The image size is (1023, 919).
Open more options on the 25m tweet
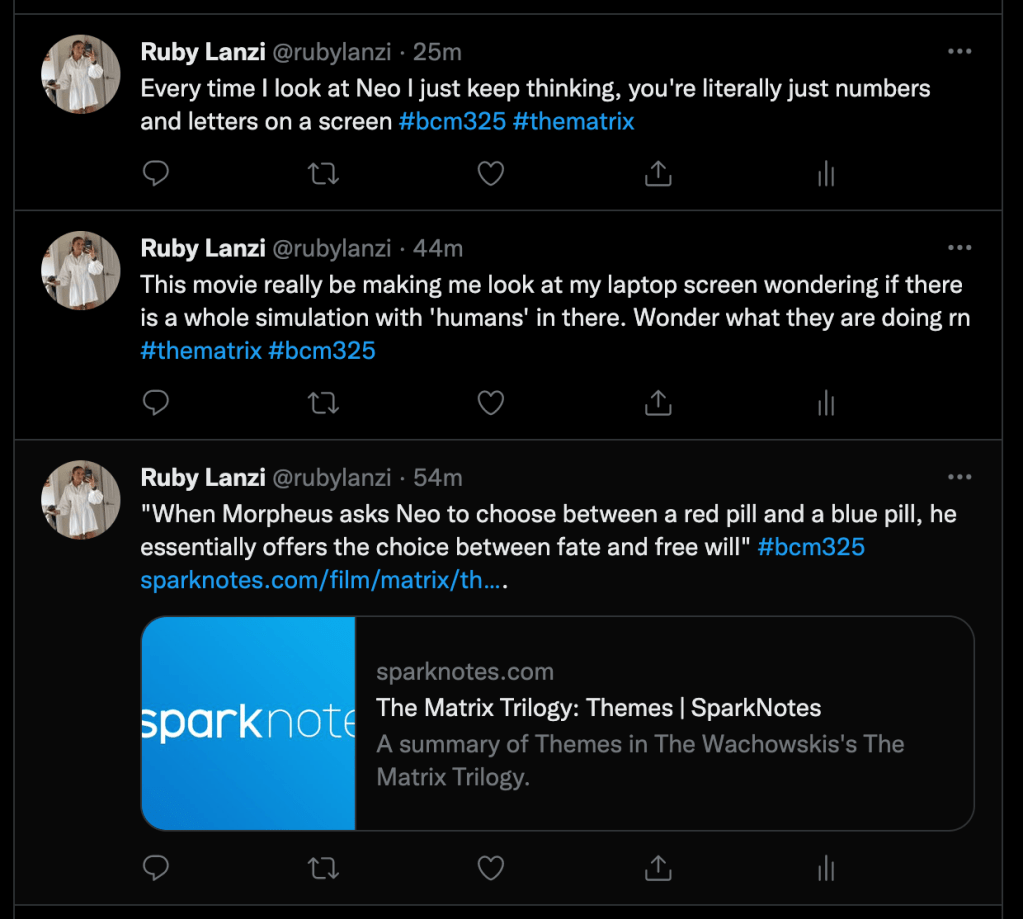click(959, 51)
